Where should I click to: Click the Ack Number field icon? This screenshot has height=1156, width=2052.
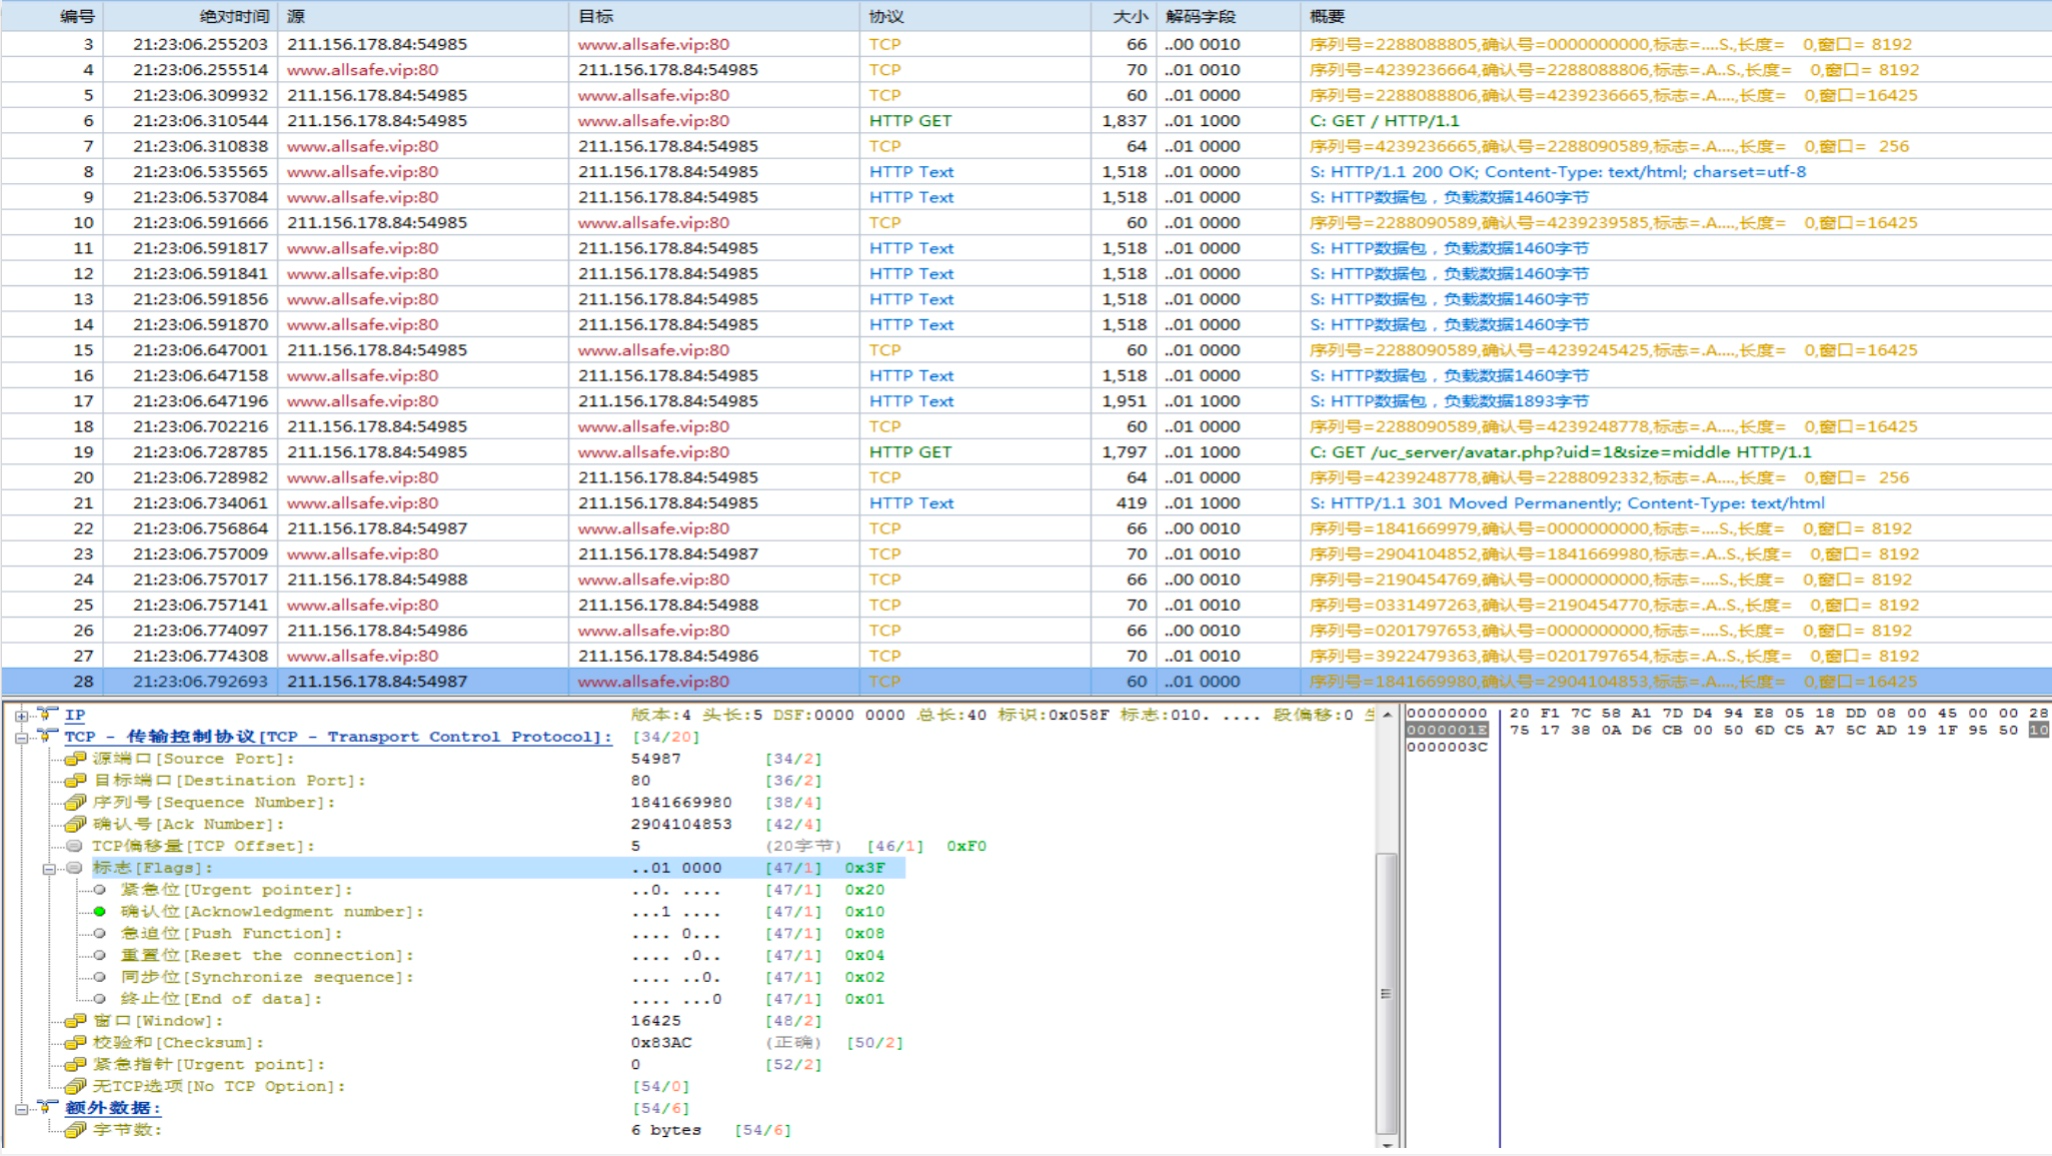75,825
